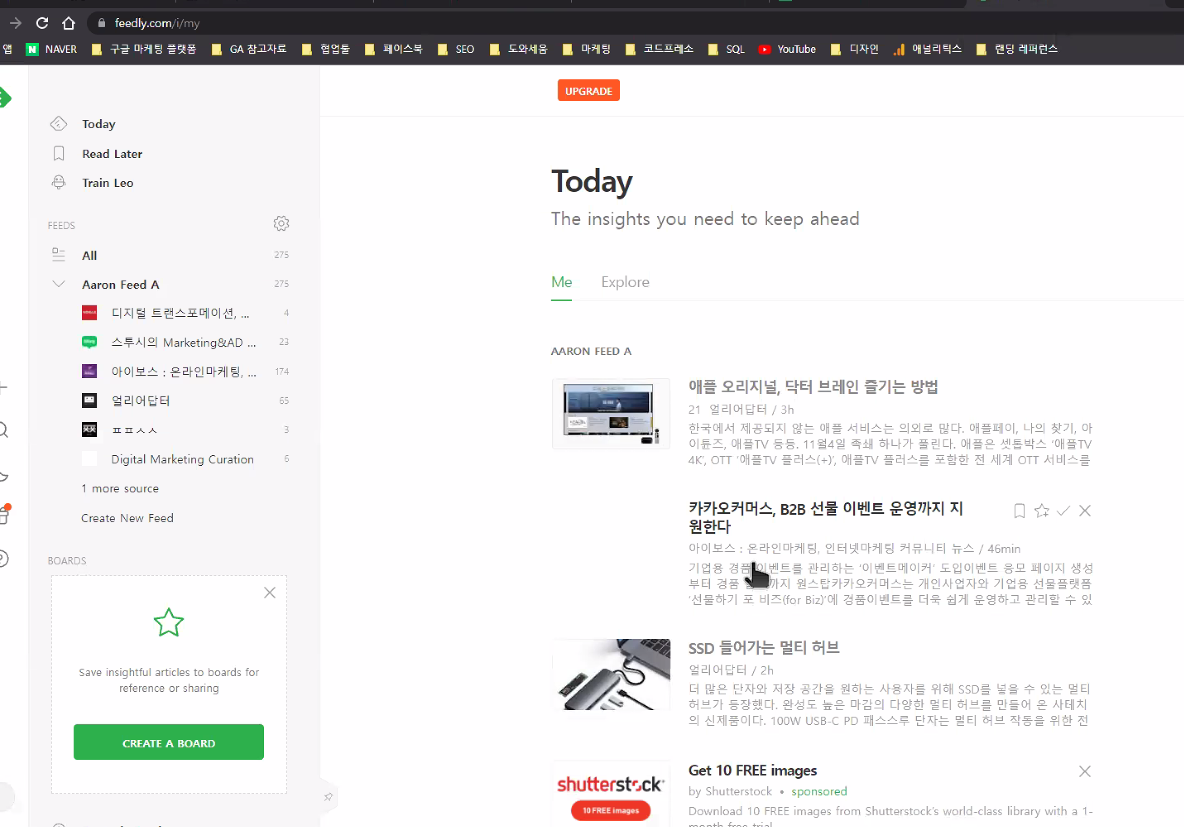1184x827 pixels.
Task: Open article 카카오커머스, B2B 선물 이벤트
Action: click(825, 517)
